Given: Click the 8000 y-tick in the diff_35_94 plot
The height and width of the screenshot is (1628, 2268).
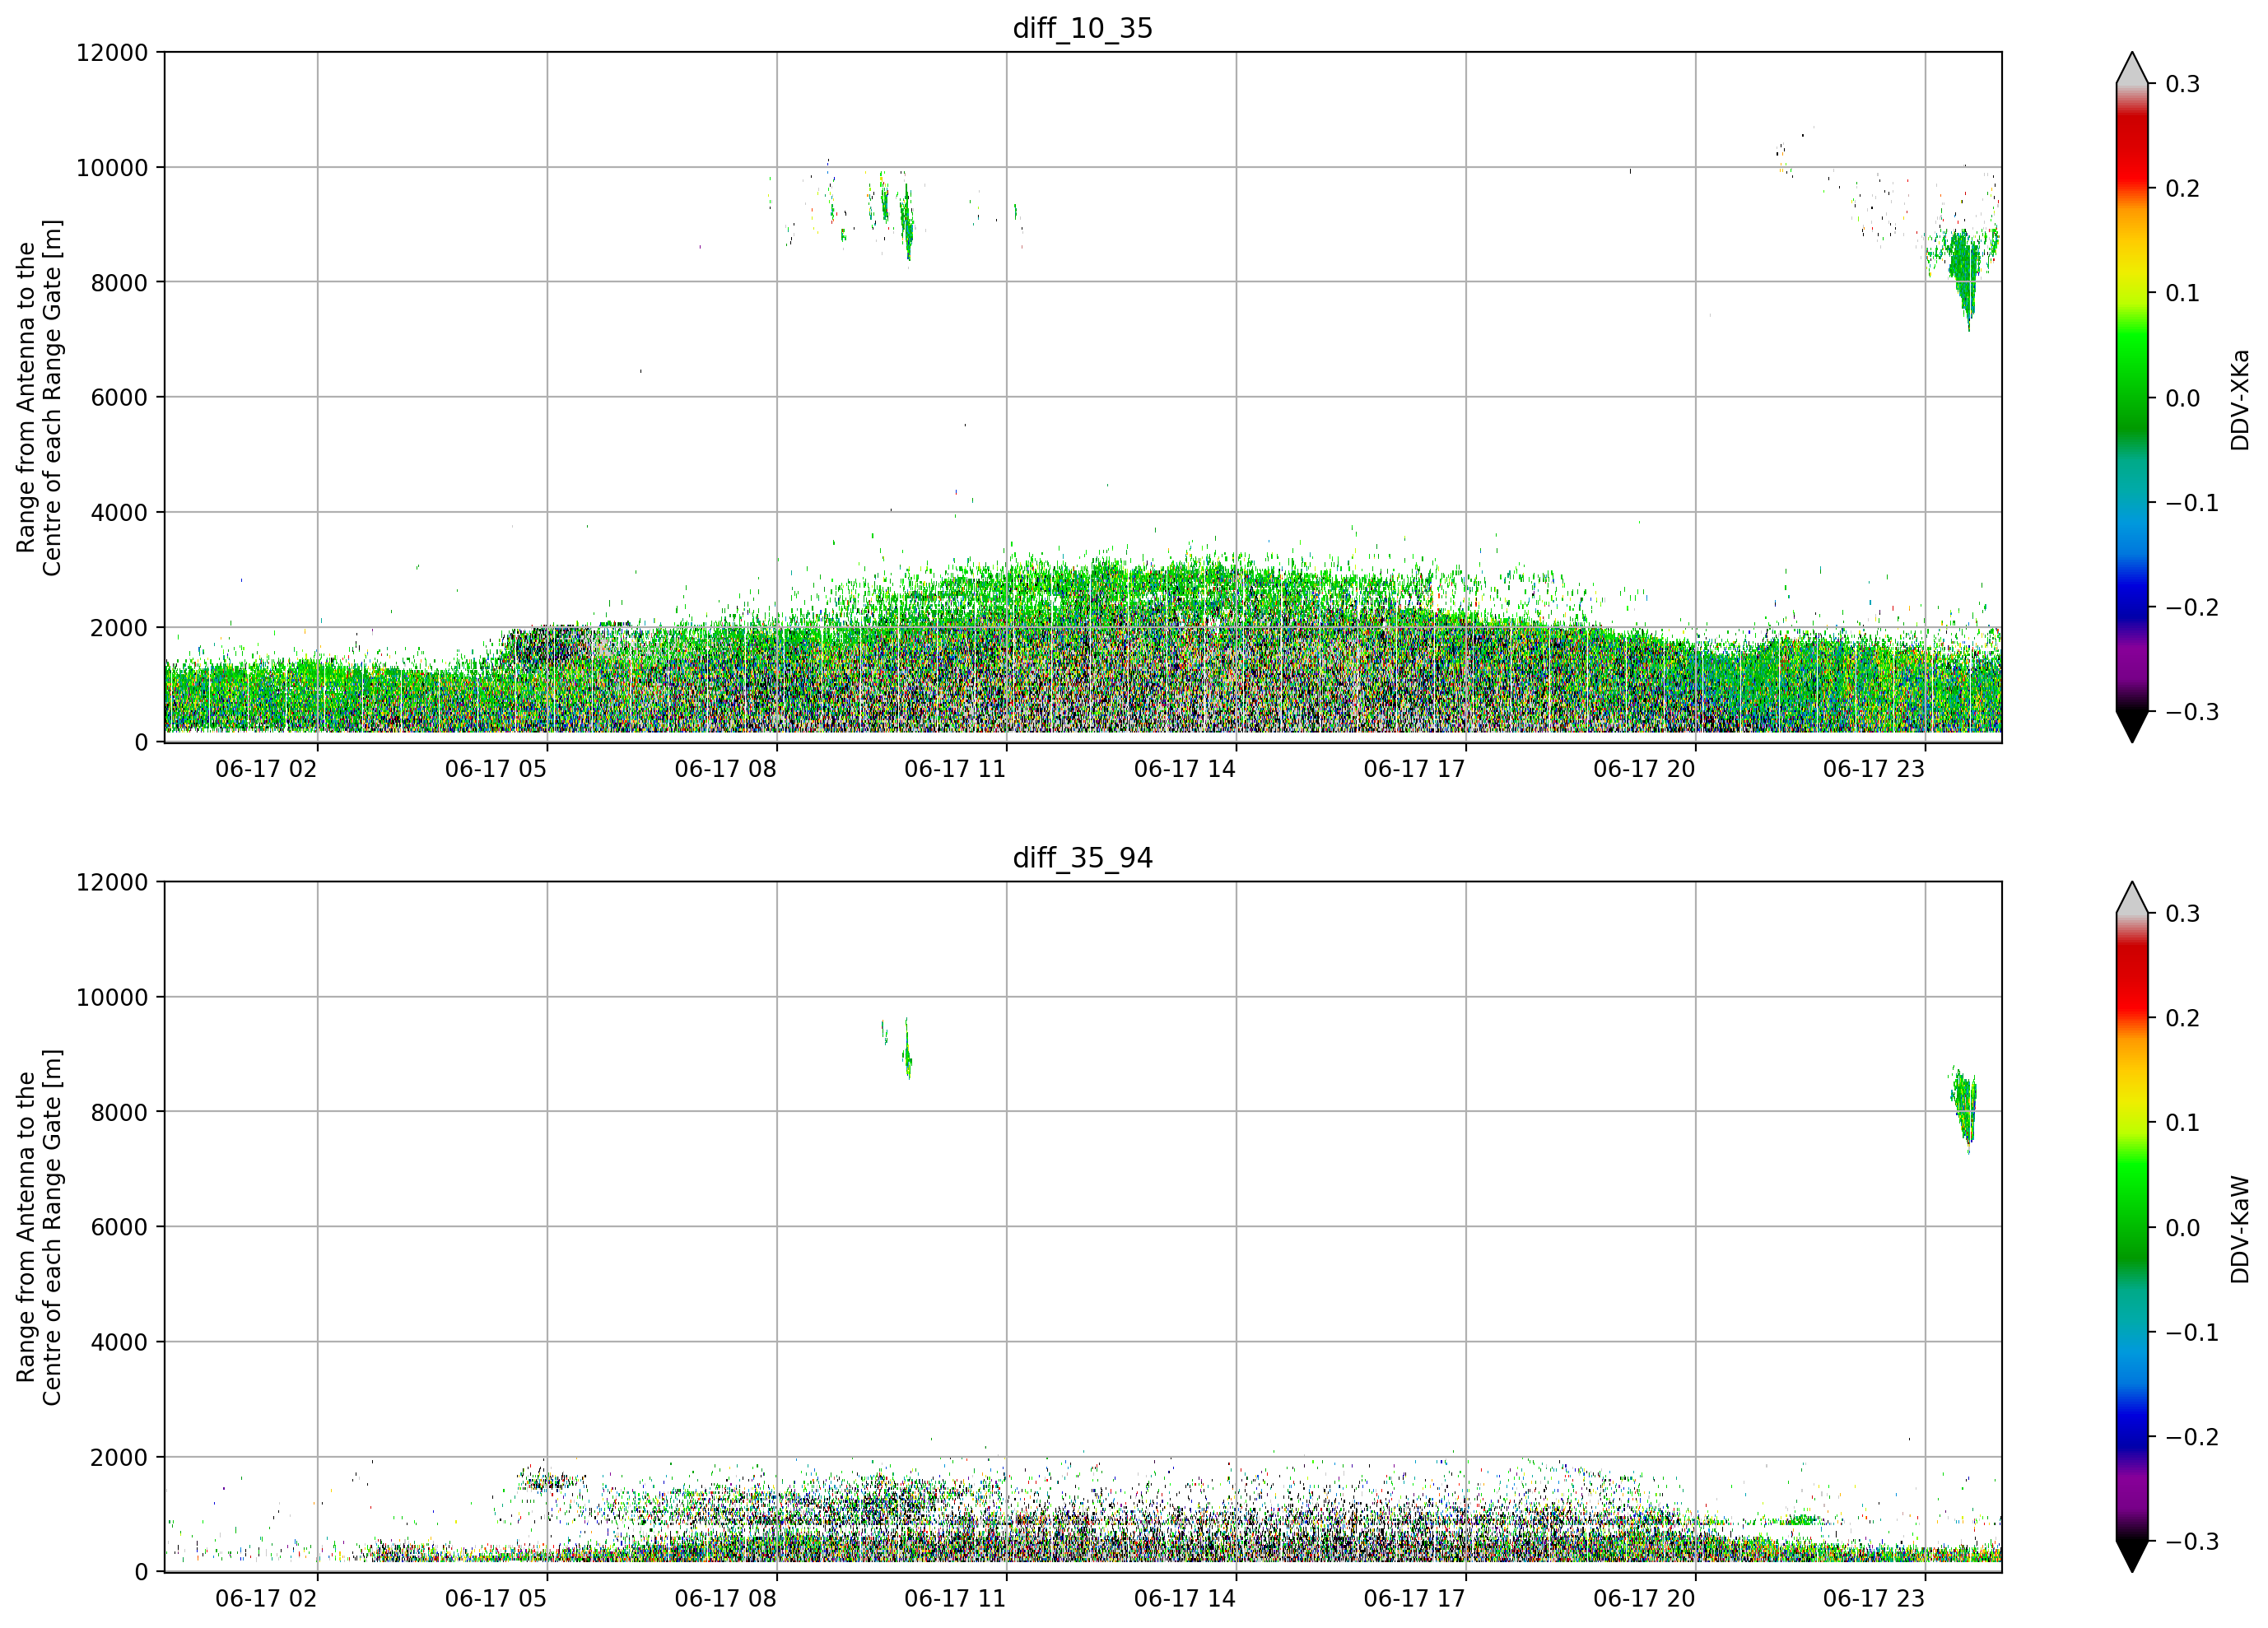Looking at the screenshot, I should (x=119, y=1113).
